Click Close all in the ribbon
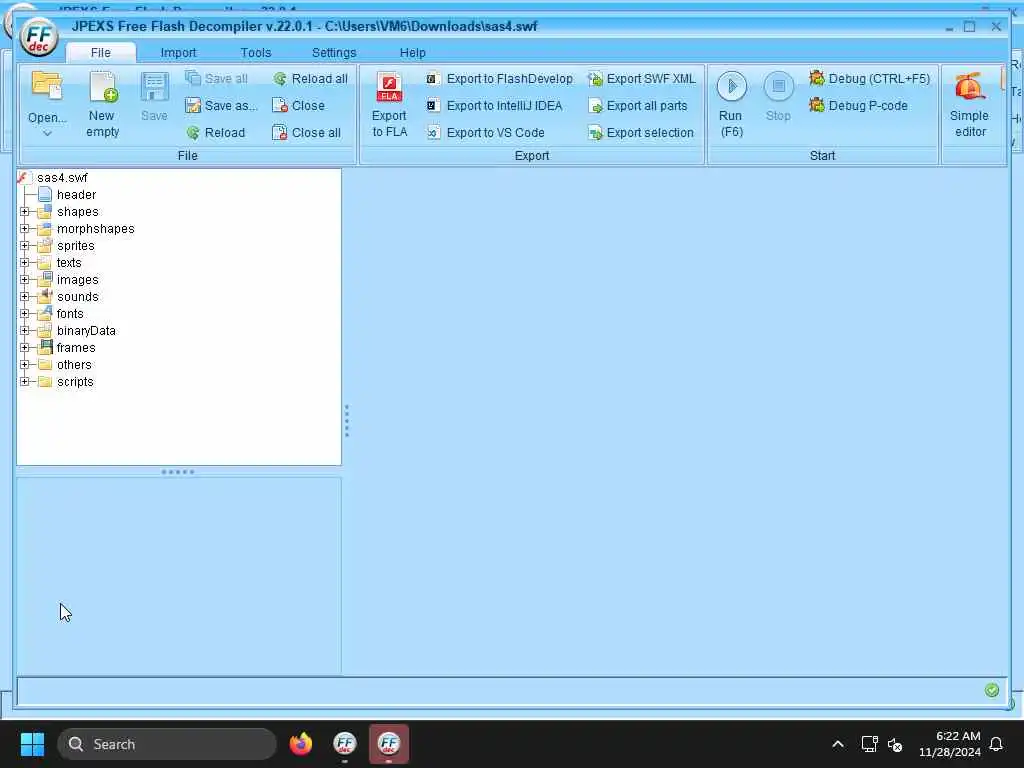The height and width of the screenshot is (768, 1024). pos(306,133)
